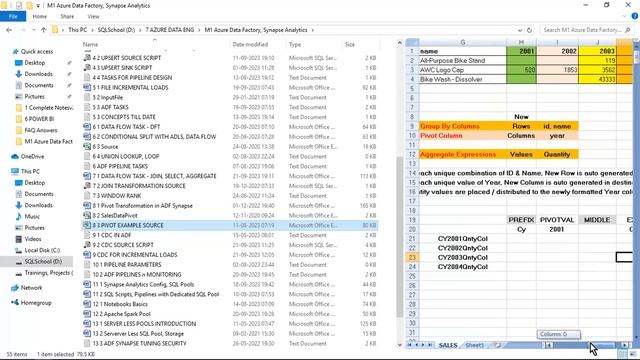Select Excel row 23 header
Screen dimensions: 640x360
pyautogui.click(x=412, y=257)
